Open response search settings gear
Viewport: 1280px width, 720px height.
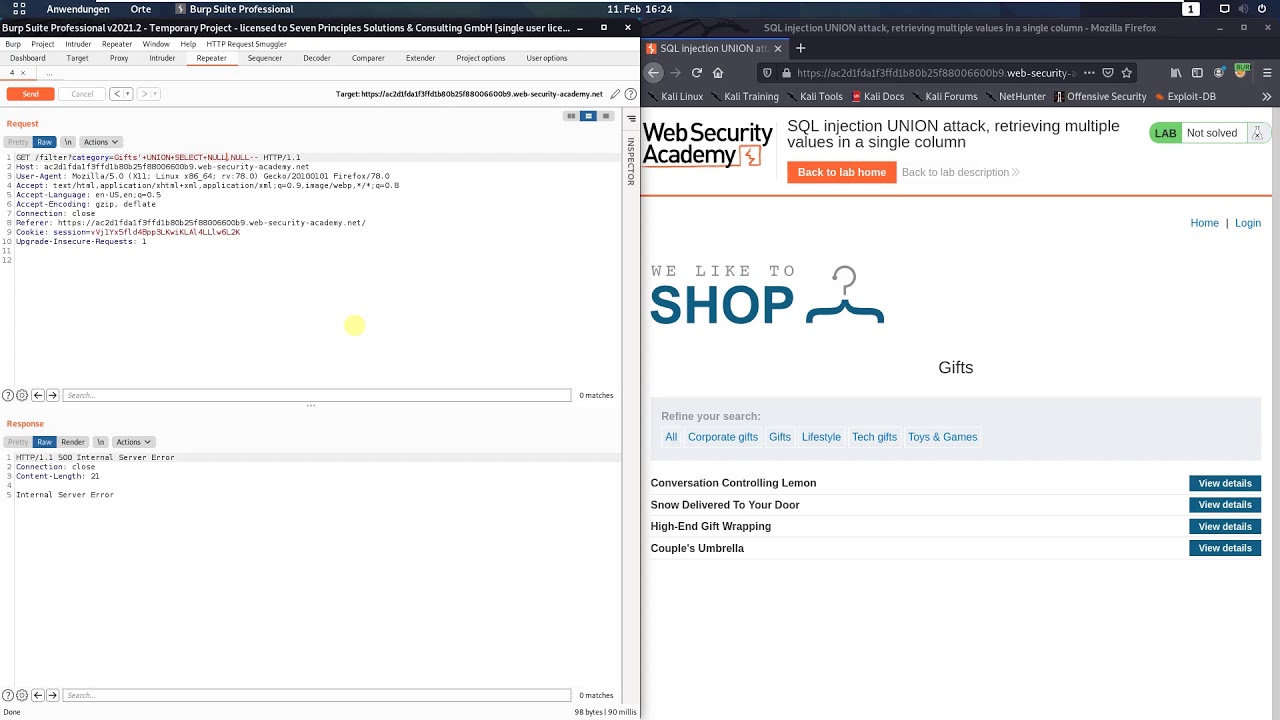click(x=22, y=695)
